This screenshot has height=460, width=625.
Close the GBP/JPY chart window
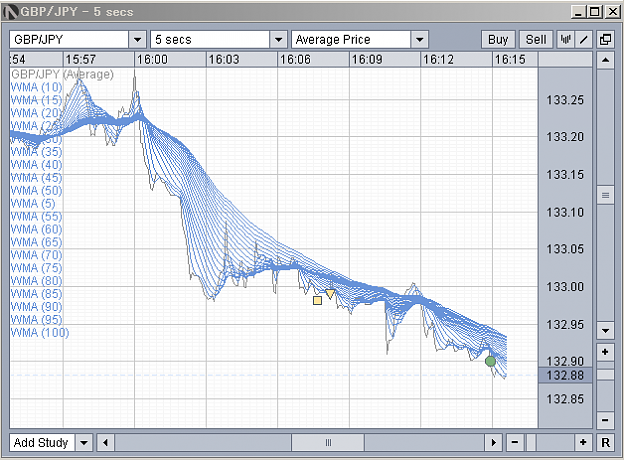(x=613, y=12)
